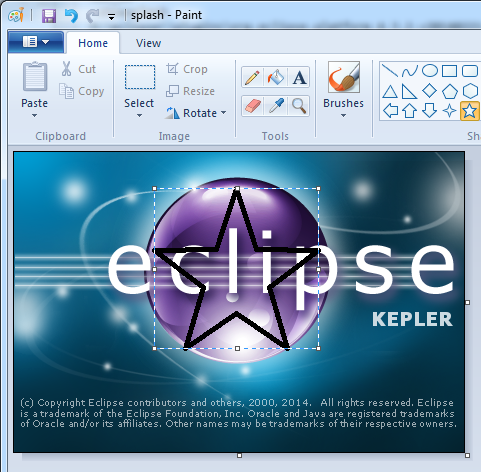Viewport: 481px width, 472px height.
Task: Choose the Oval shape
Action: 430,71
